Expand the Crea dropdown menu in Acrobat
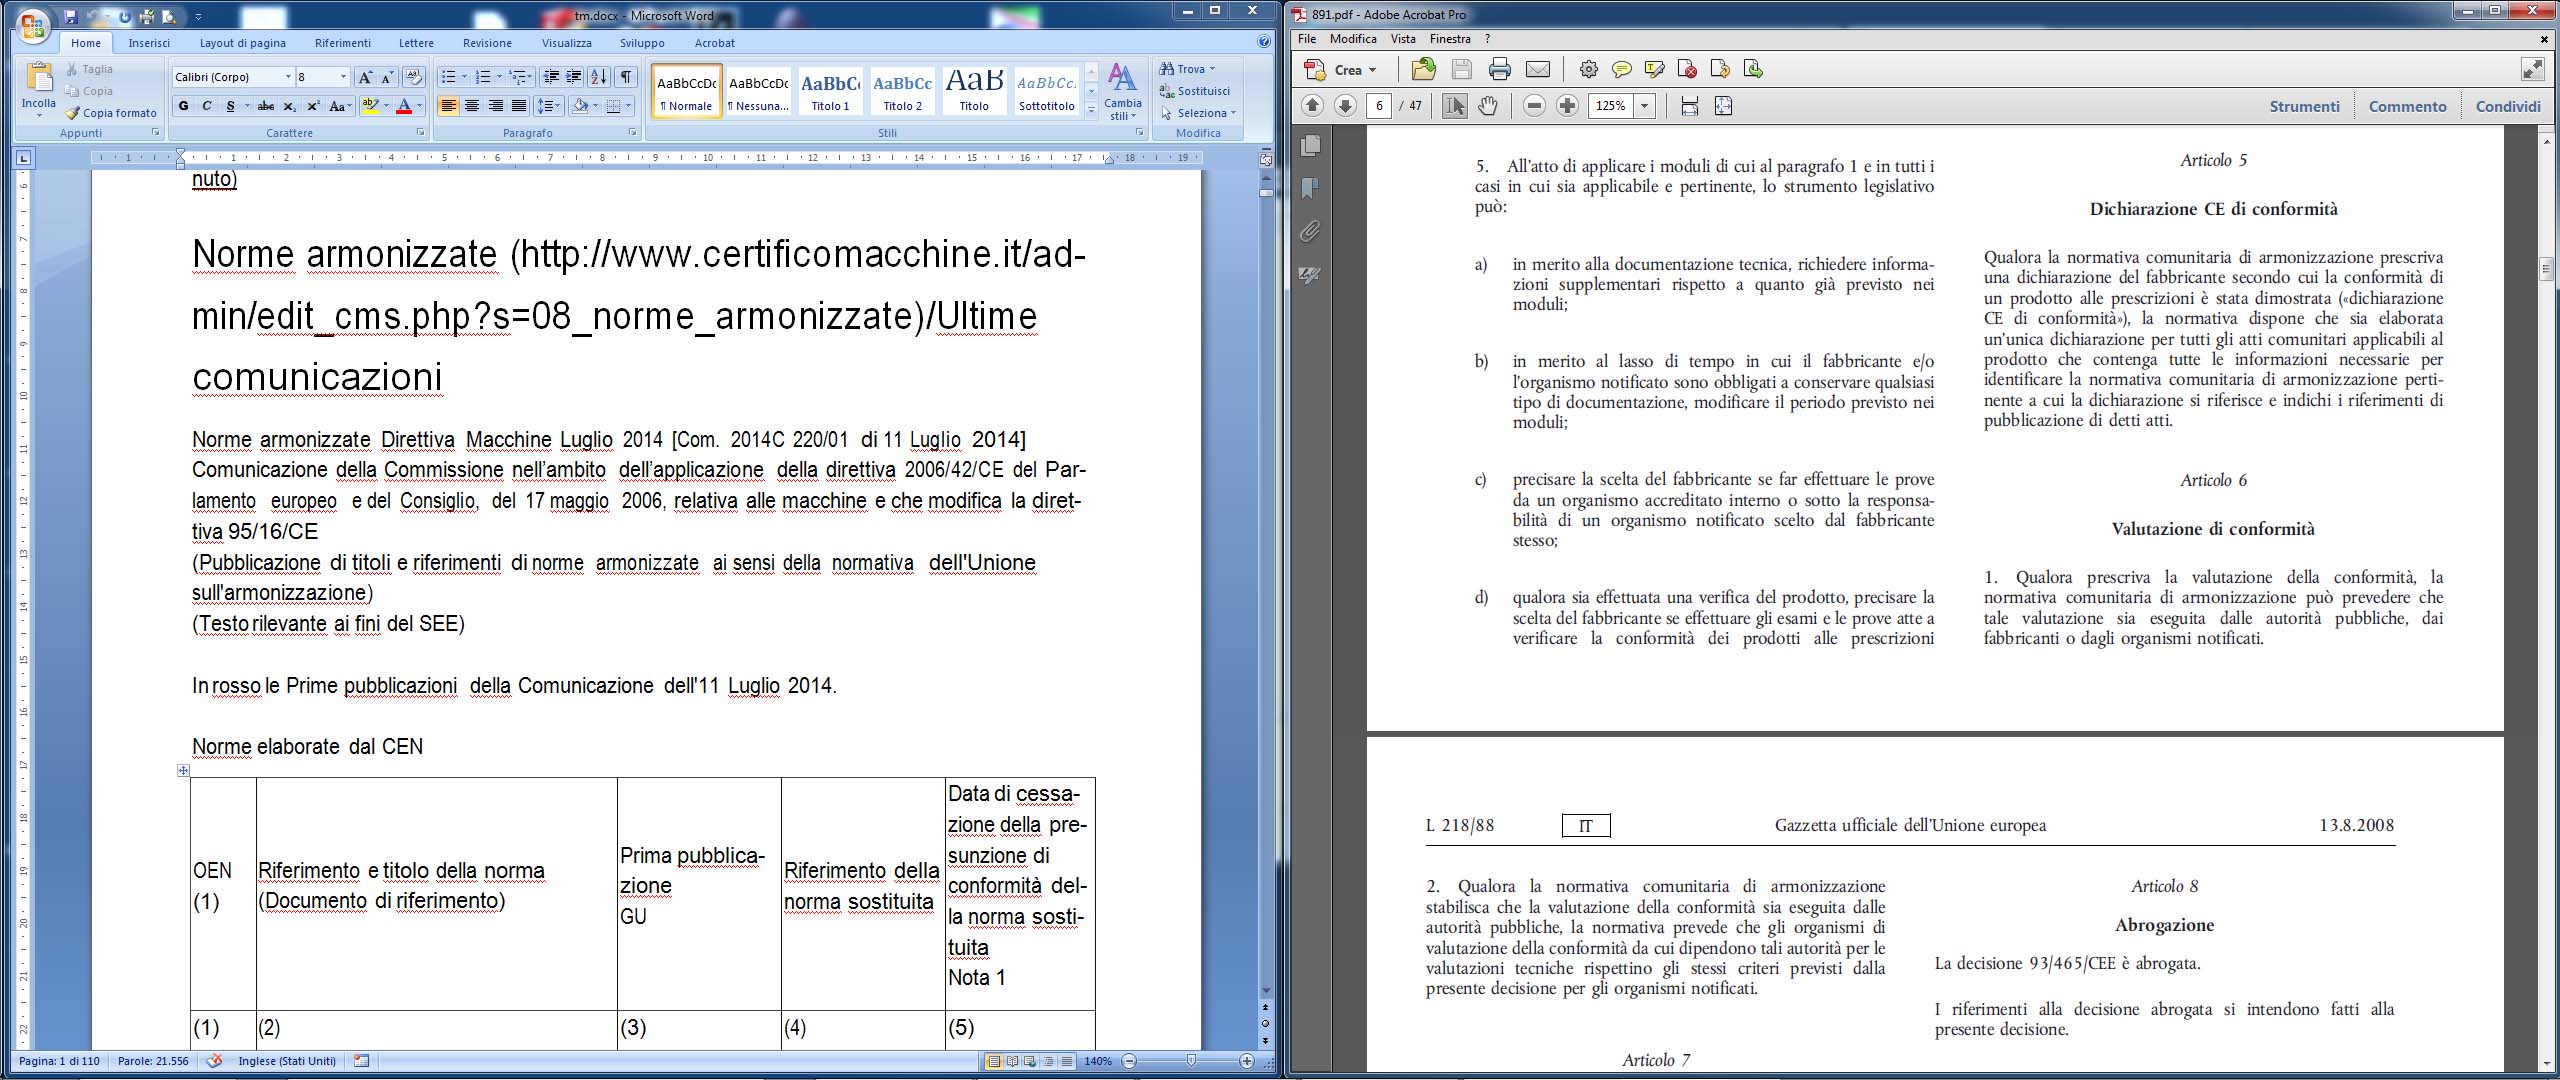 [x=1372, y=70]
